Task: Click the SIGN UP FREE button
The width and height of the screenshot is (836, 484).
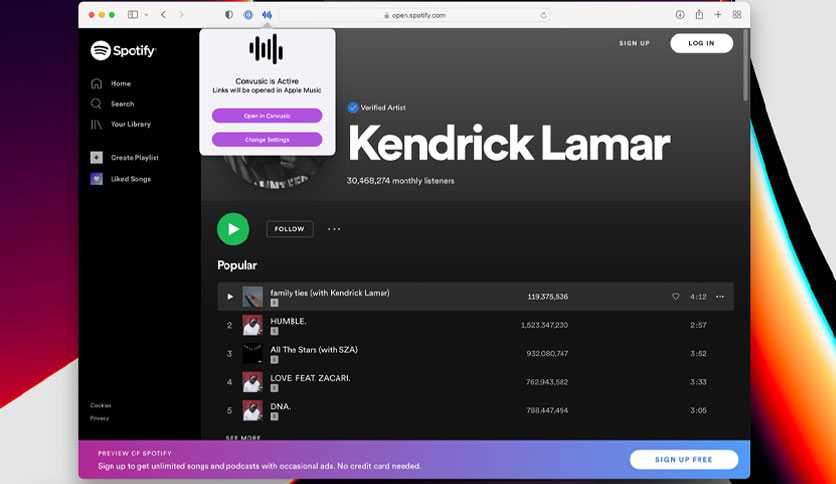Action: tap(684, 459)
